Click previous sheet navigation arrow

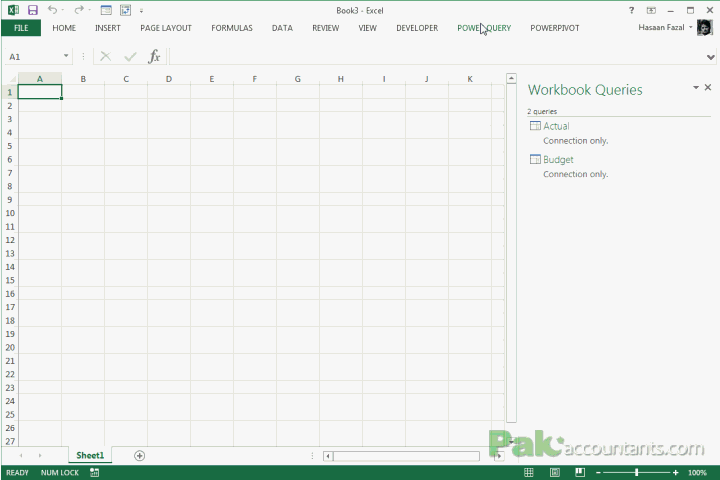tap(21, 456)
